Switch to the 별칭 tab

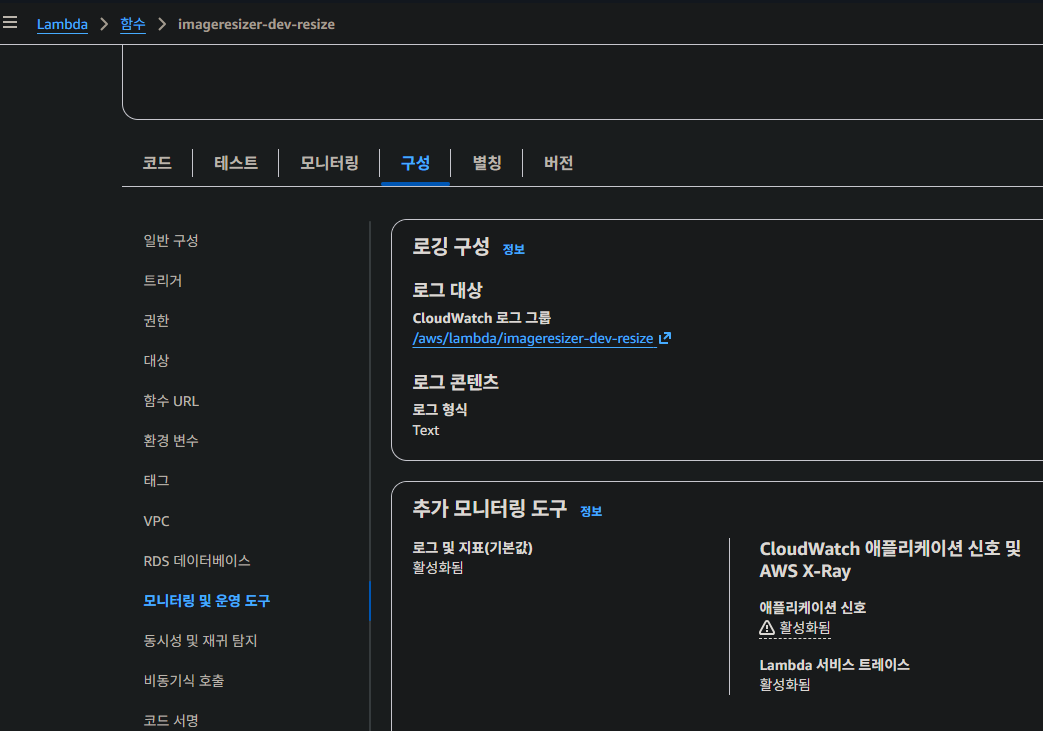tap(487, 163)
